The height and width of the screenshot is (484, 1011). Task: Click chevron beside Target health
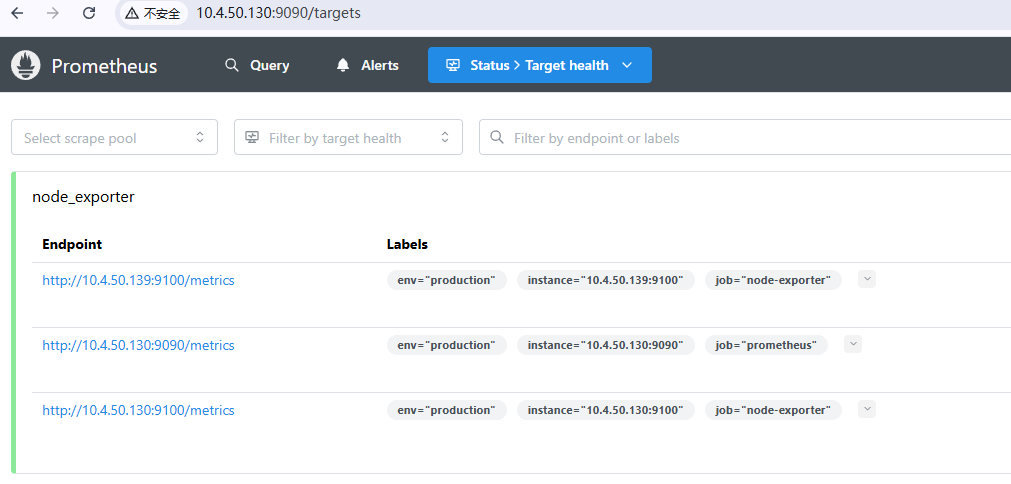pyautogui.click(x=627, y=65)
